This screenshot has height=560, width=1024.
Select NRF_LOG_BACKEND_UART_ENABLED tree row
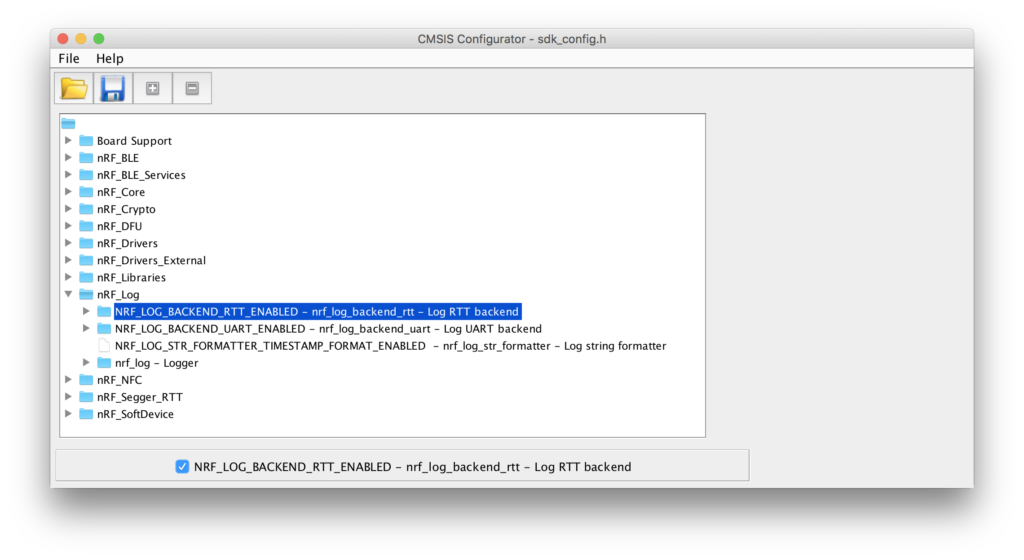click(x=328, y=329)
